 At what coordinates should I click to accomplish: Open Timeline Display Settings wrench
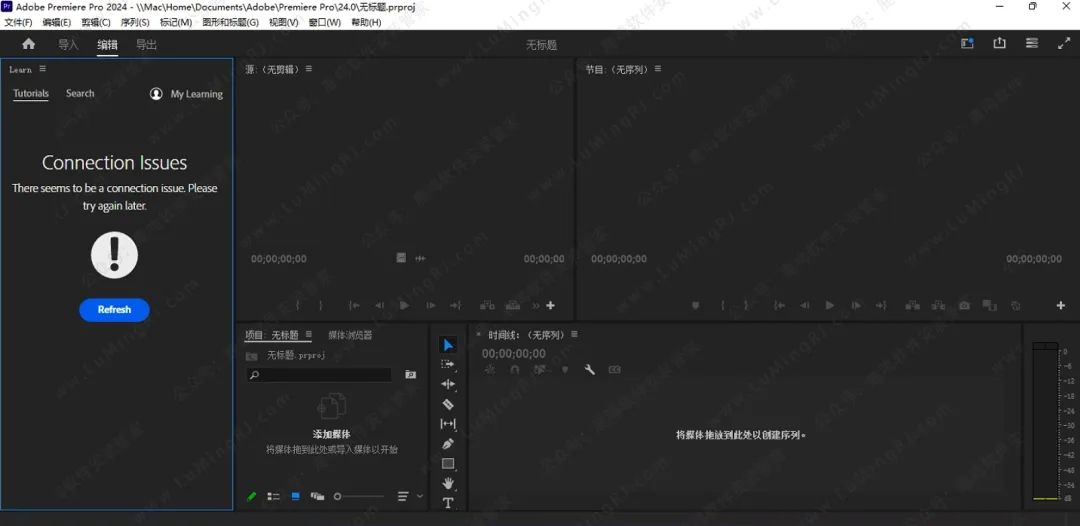point(590,370)
